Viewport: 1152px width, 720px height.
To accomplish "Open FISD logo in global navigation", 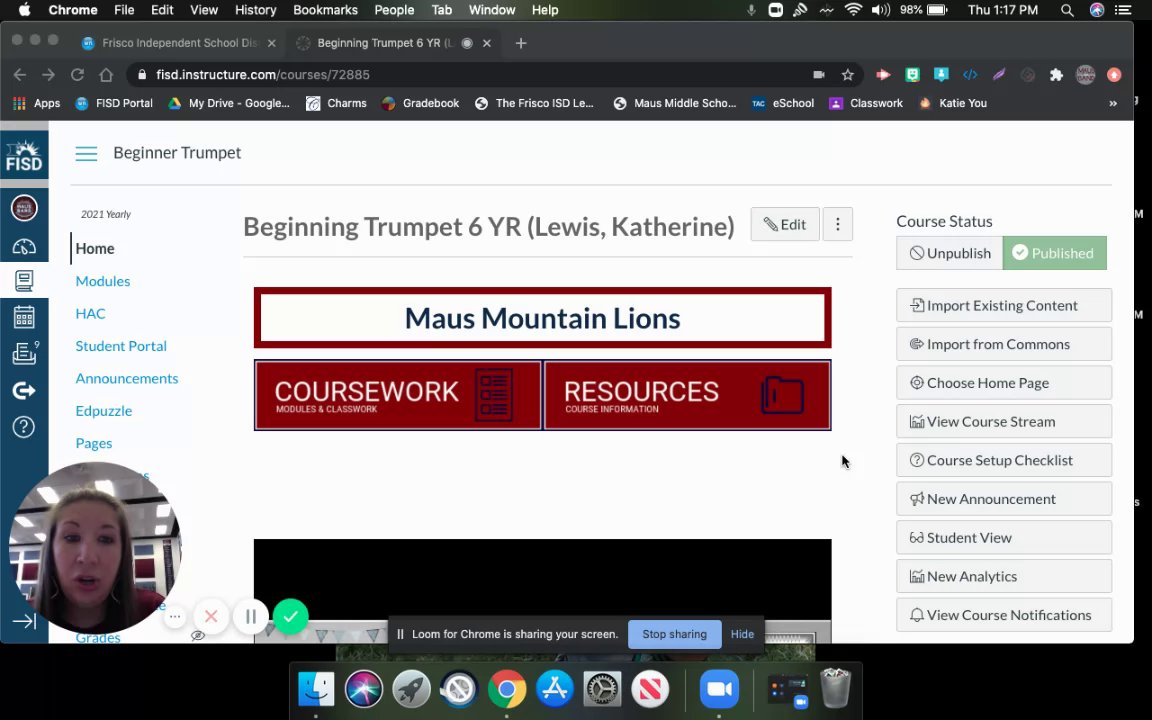I will click(x=24, y=155).
